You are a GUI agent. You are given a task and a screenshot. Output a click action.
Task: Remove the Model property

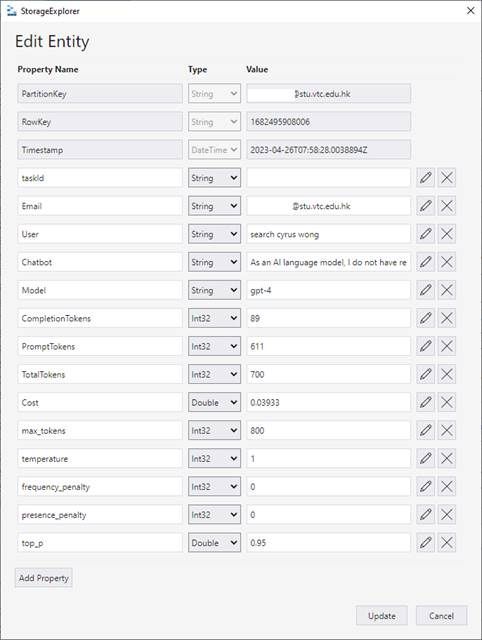tap(446, 290)
